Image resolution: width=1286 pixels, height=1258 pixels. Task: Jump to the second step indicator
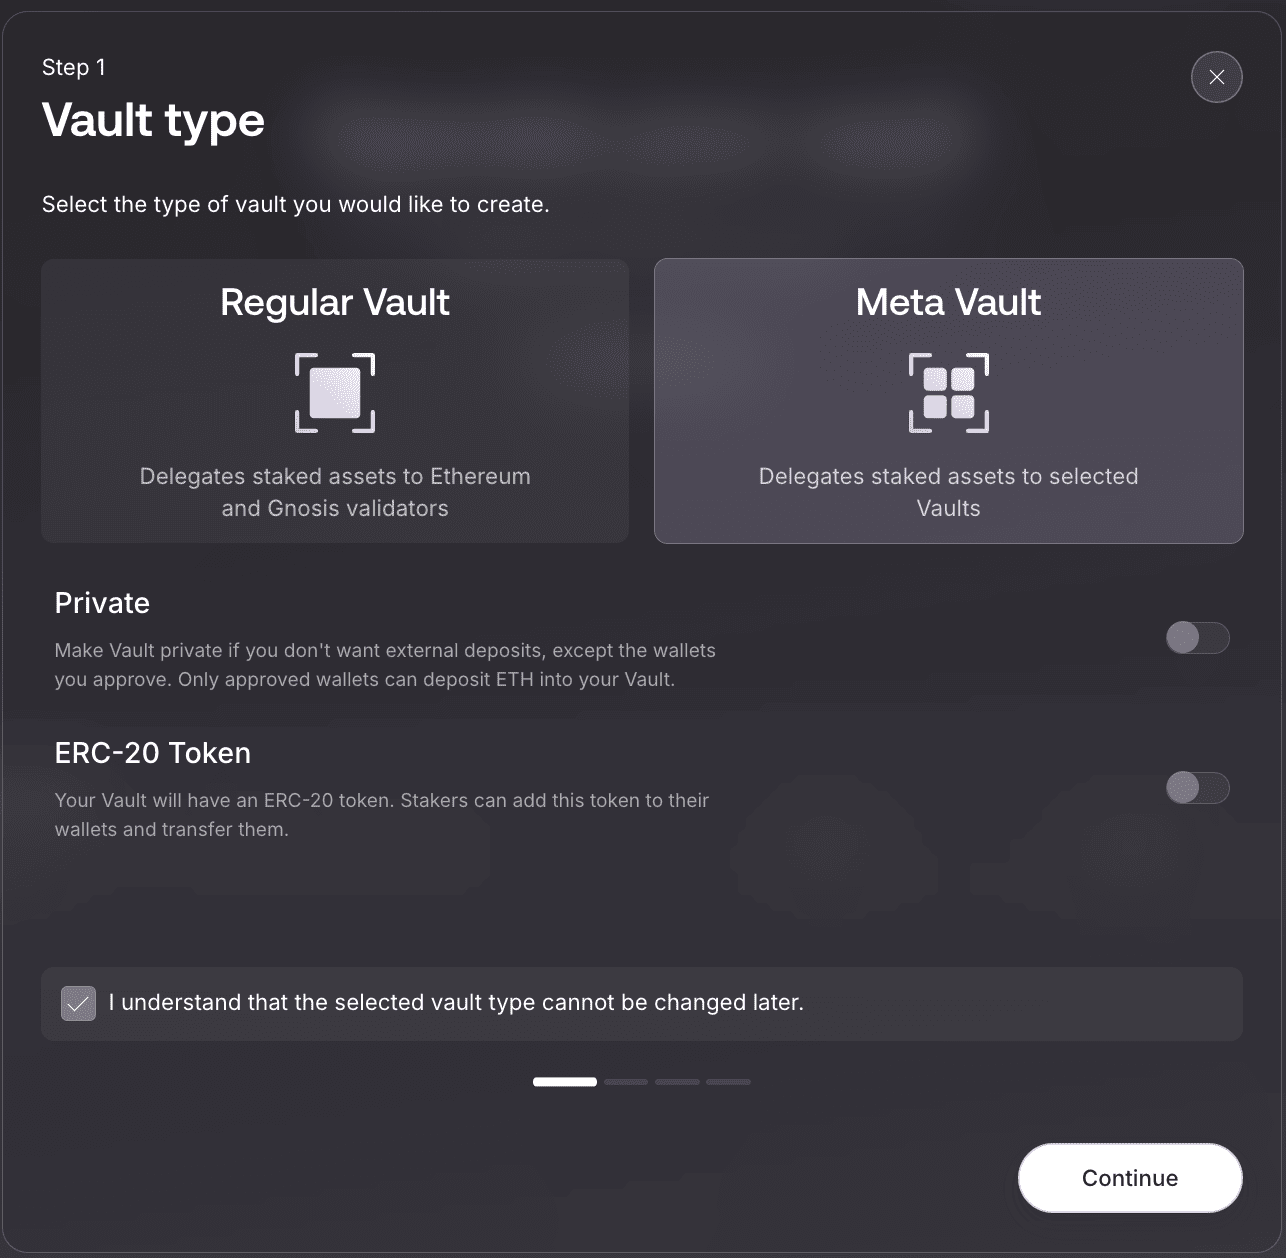click(626, 1082)
